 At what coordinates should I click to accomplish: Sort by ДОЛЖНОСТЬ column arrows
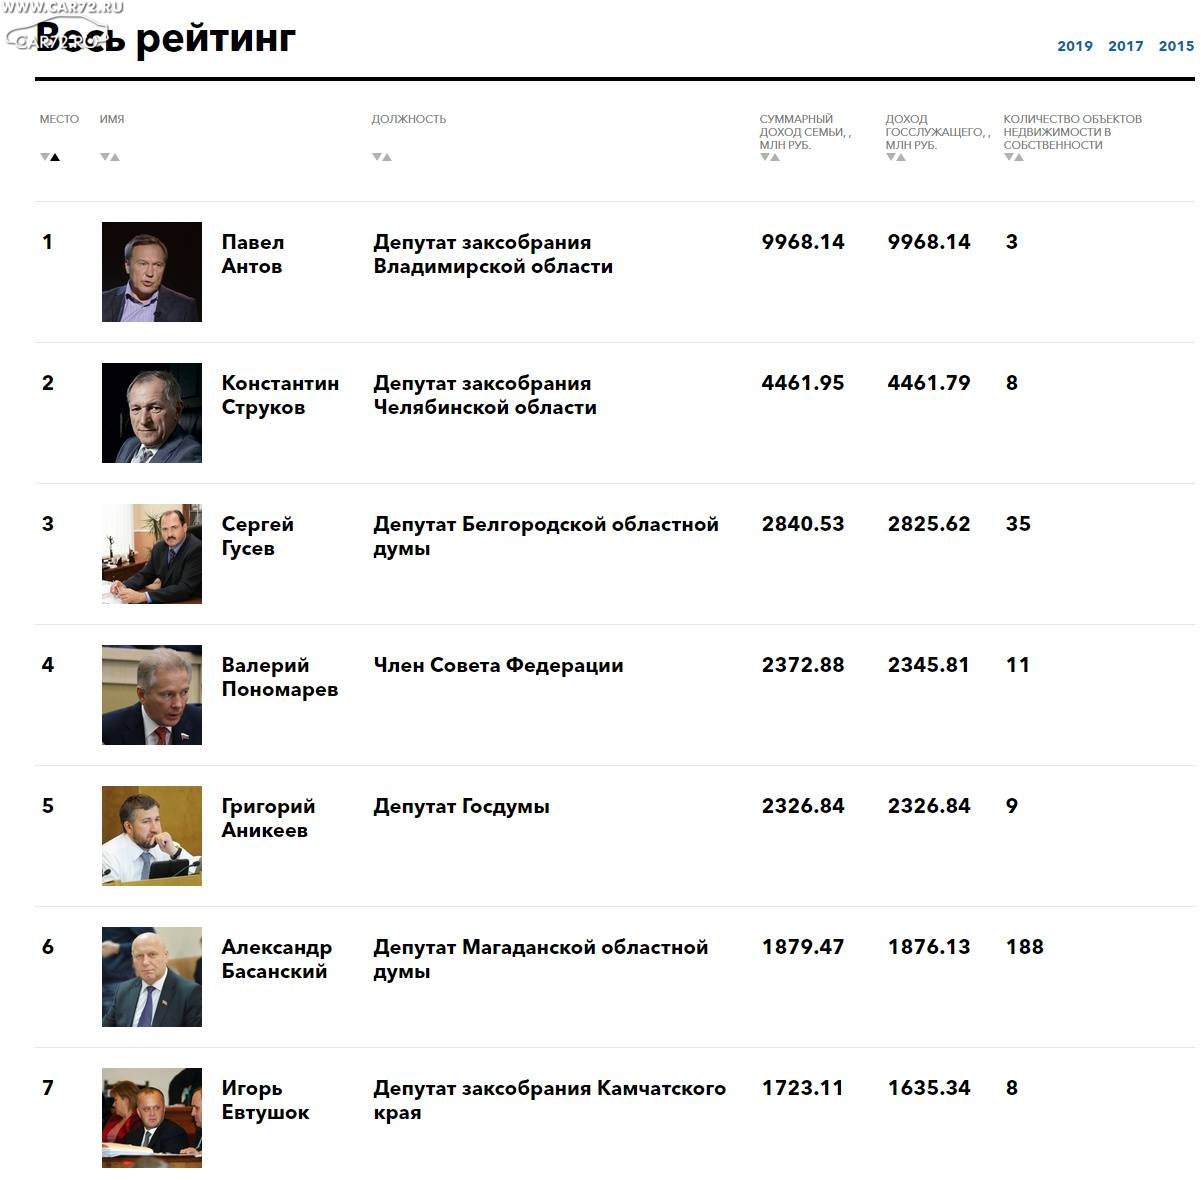click(x=382, y=157)
